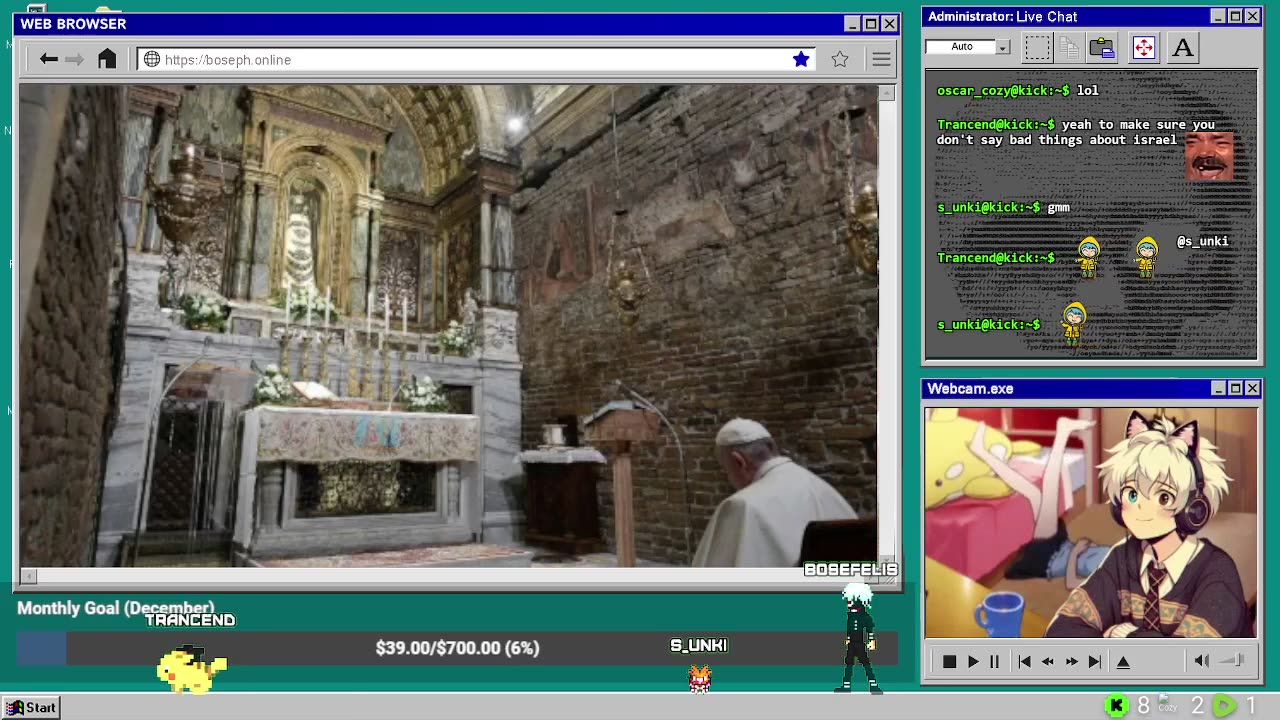Open the Auto font size dropdown
The image size is (1280, 720).
(1002, 47)
